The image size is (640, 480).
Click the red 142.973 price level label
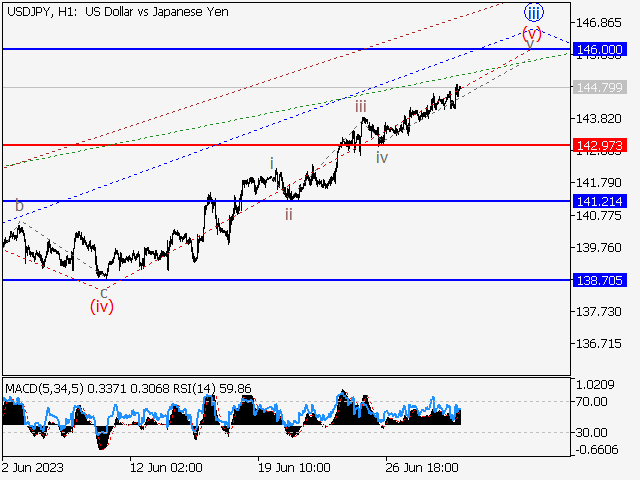(600, 145)
